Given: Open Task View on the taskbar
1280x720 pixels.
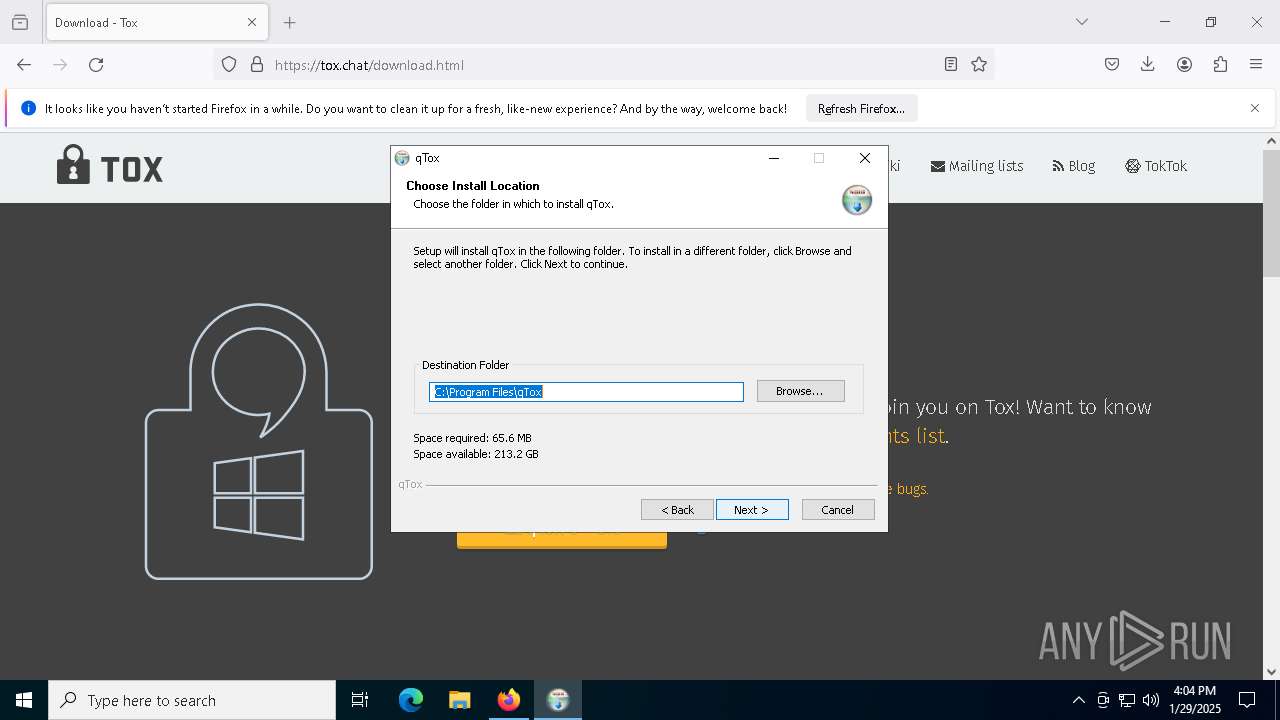Looking at the screenshot, I should click(x=360, y=700).
